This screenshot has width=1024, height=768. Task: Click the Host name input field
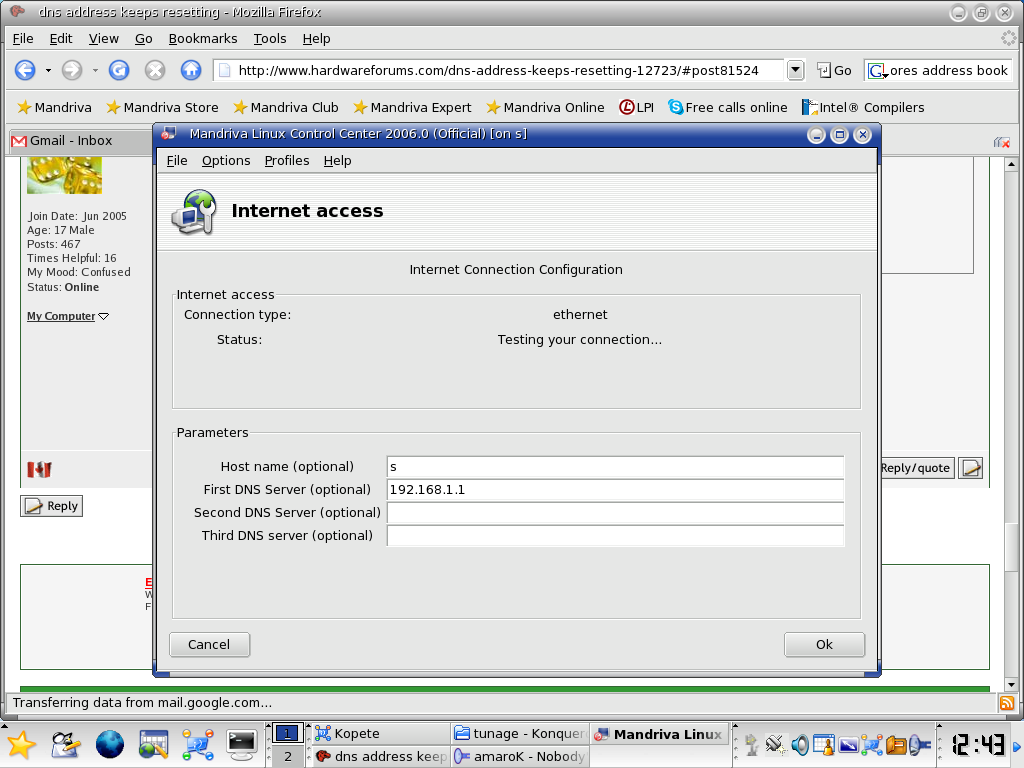coord(615,466)
